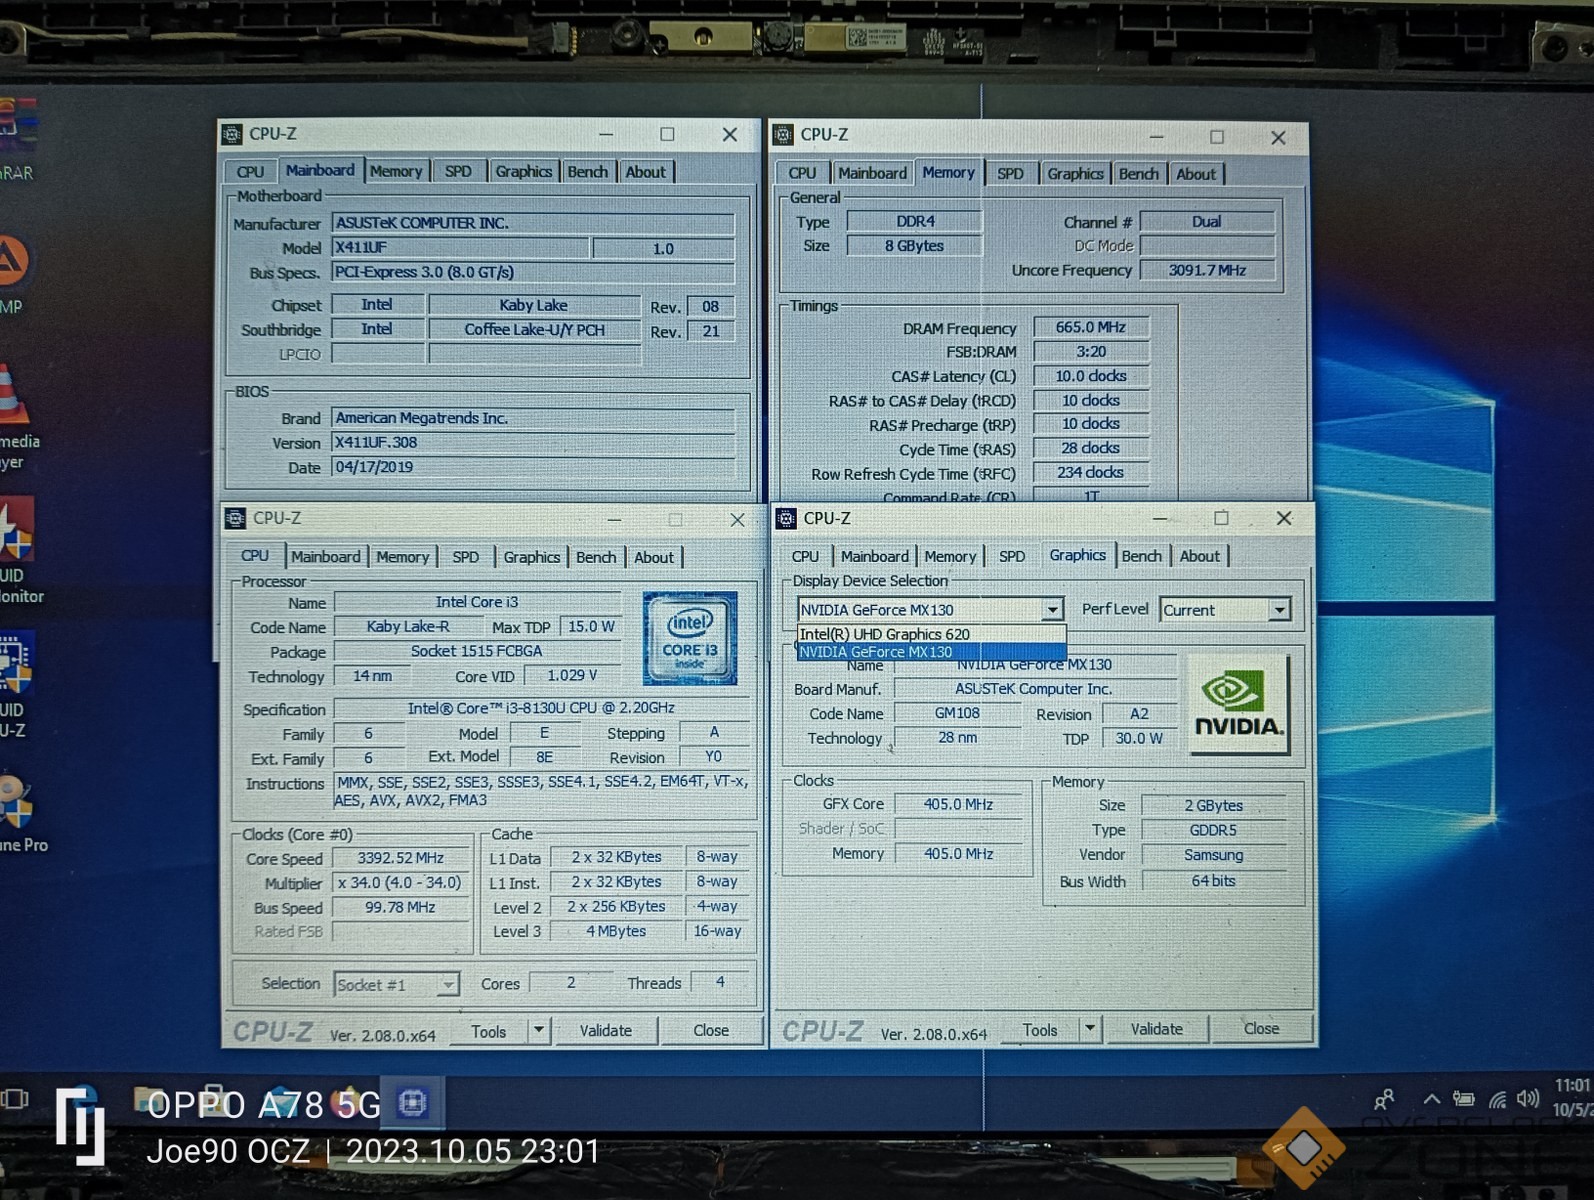Show hidden tray icons with the up chevron

1432,1099
